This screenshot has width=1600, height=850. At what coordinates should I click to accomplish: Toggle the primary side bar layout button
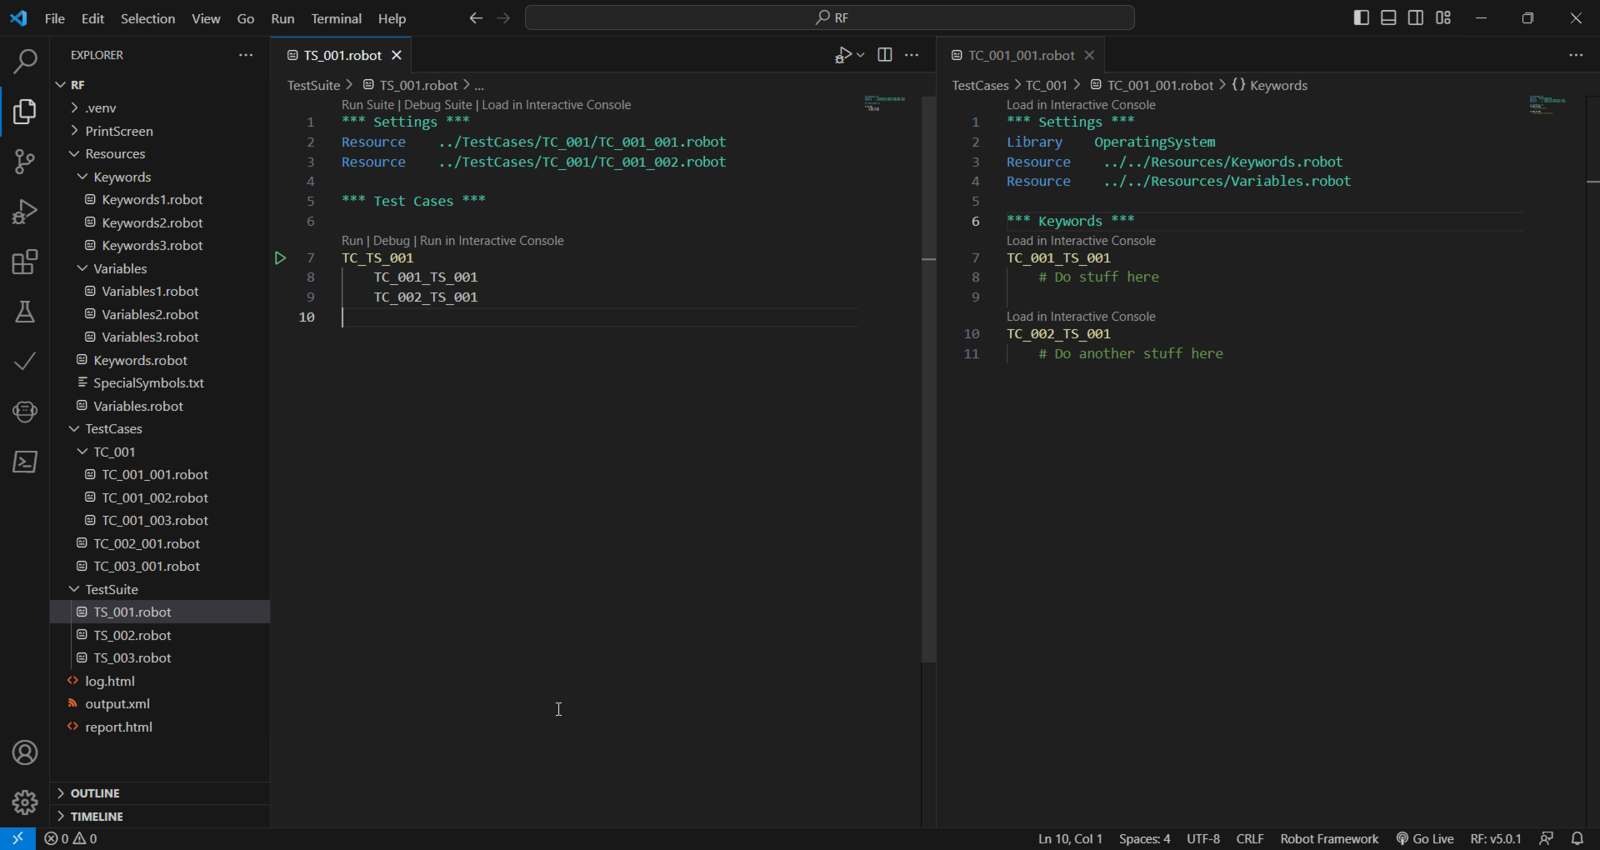tap(1361, 18)
